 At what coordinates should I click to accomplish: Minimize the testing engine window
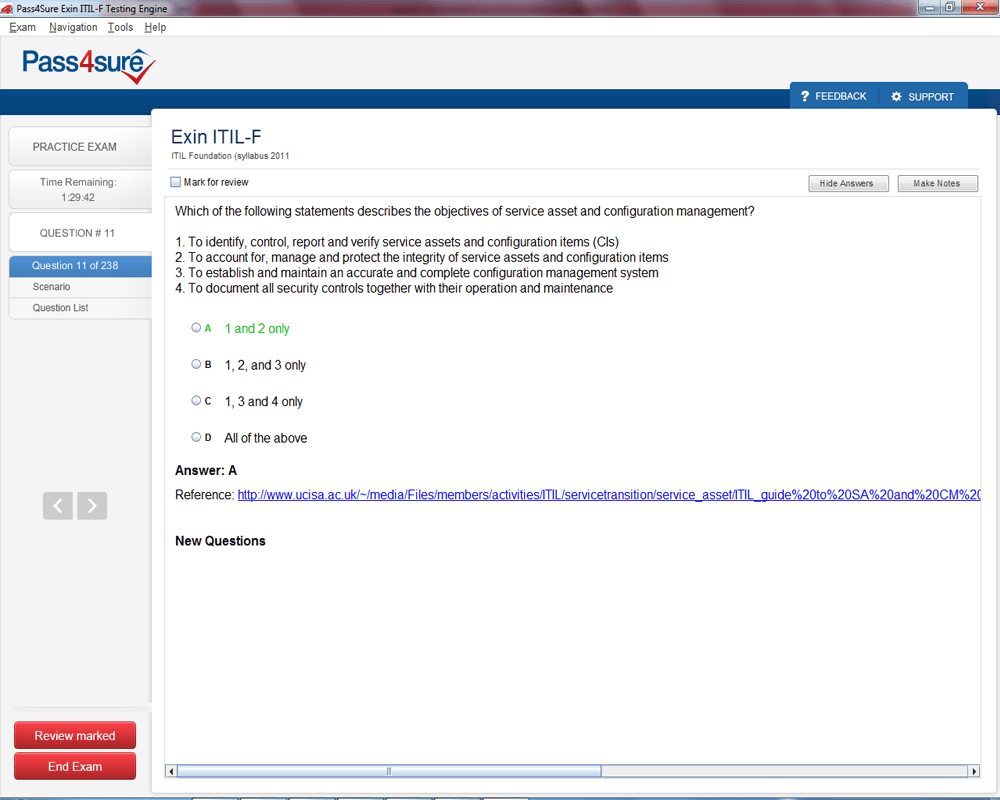tap(929, 8)
